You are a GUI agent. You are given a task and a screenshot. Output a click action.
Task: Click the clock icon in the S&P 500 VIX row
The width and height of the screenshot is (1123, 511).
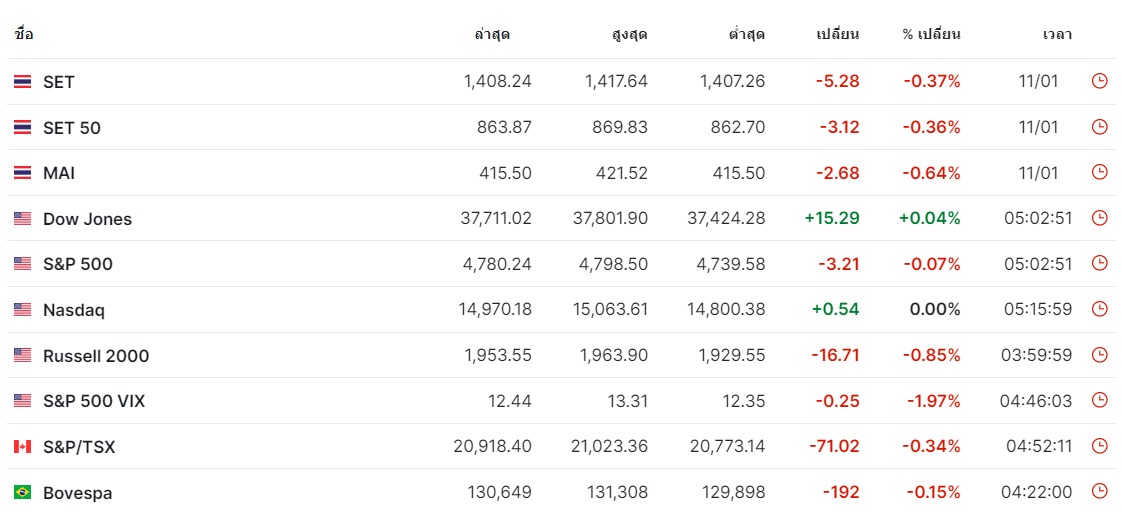point(1099,401)
